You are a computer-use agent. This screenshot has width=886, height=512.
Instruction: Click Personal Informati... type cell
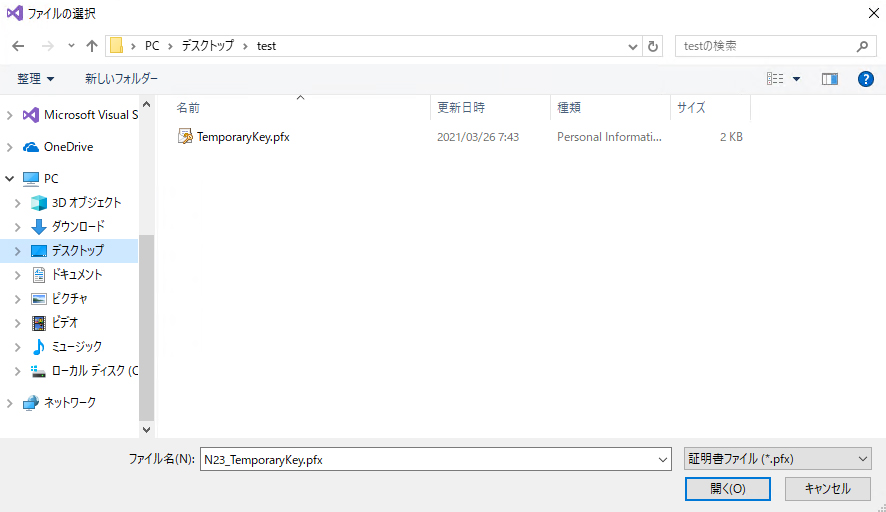609,137
